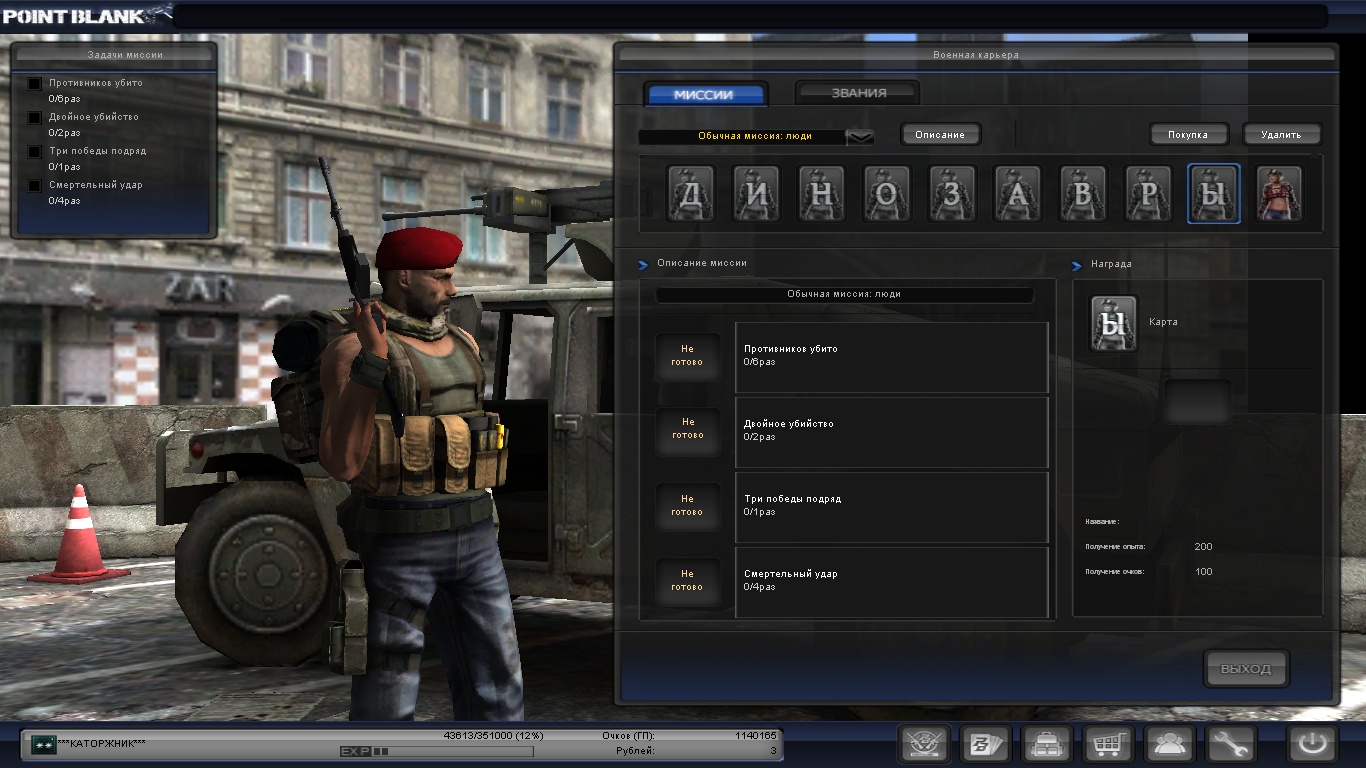Click the Двойное убийство mission row
The width and height of the screenshot is (1366, 768).
click(x=892, y=432)
